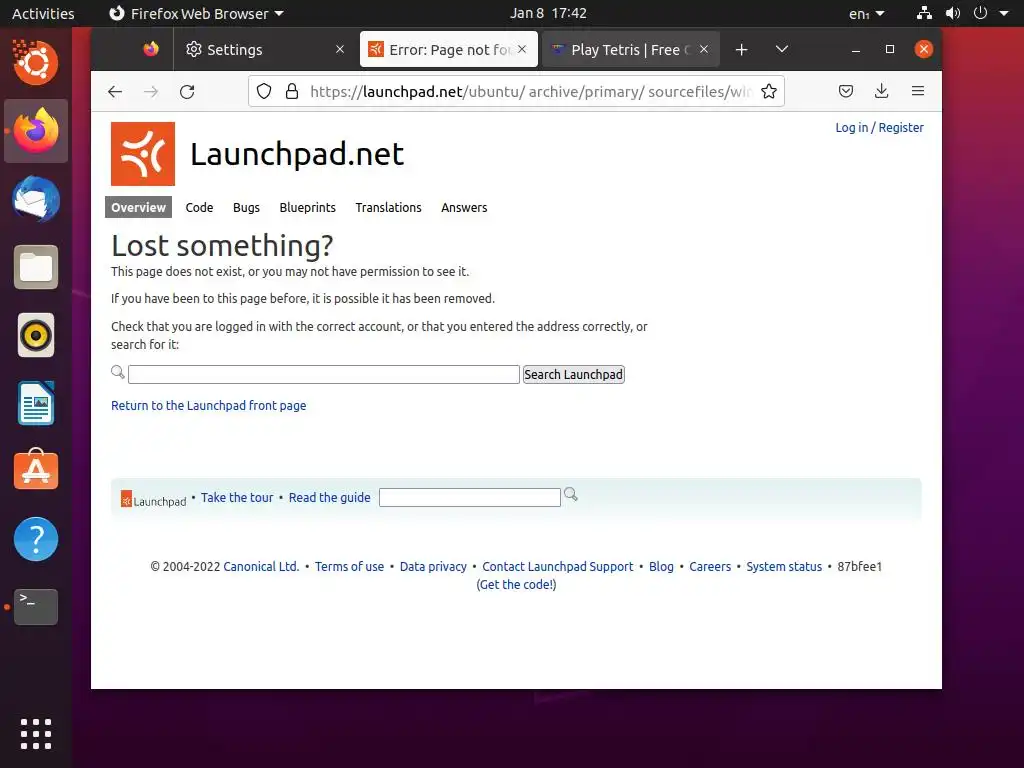Screen dimensions: 1024x768
Task: Open the Terms of use link
Action: [349, 567]
